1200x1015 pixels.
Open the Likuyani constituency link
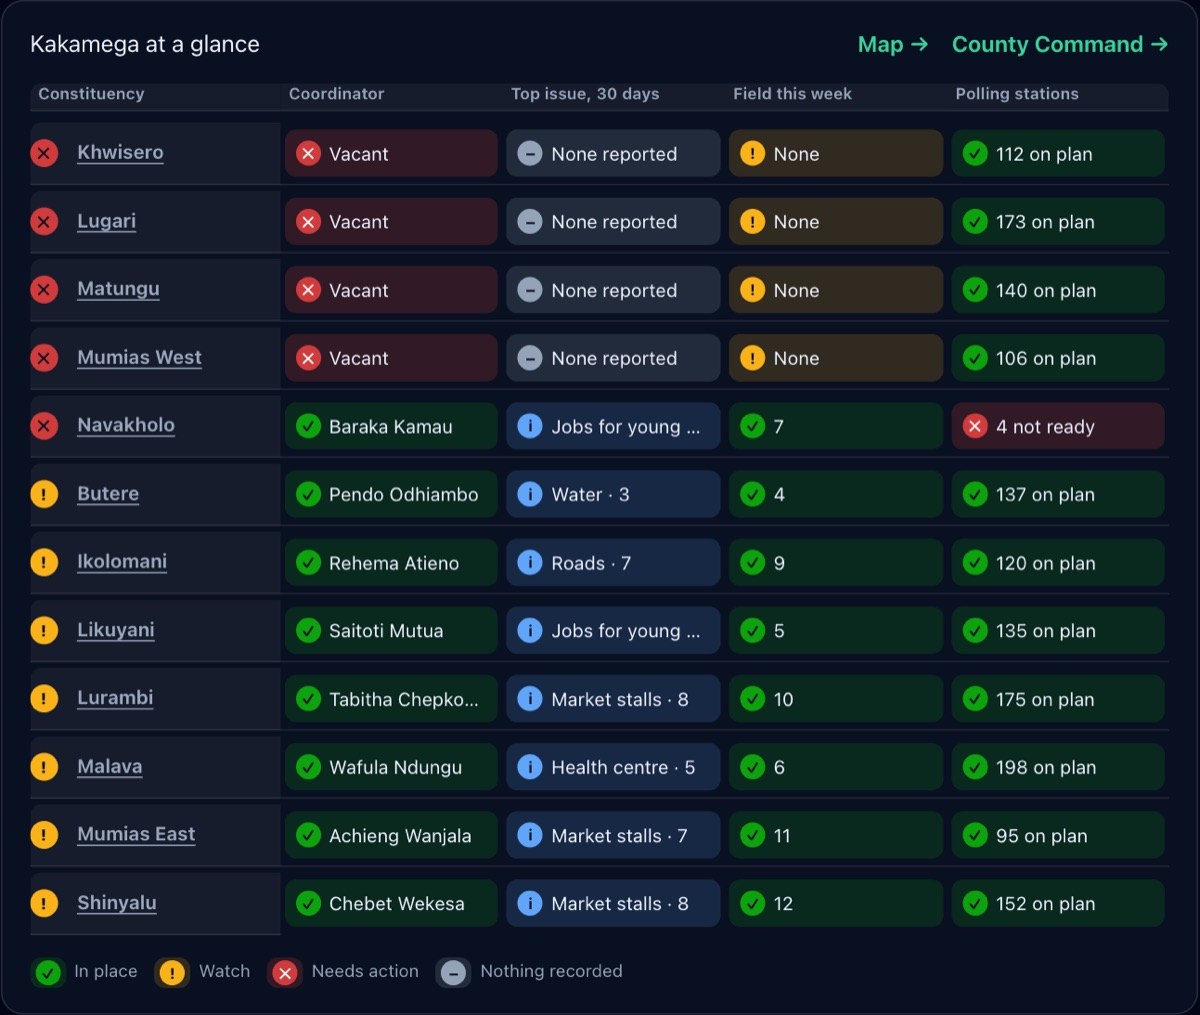pyautogui.click(x=116, y=630)
